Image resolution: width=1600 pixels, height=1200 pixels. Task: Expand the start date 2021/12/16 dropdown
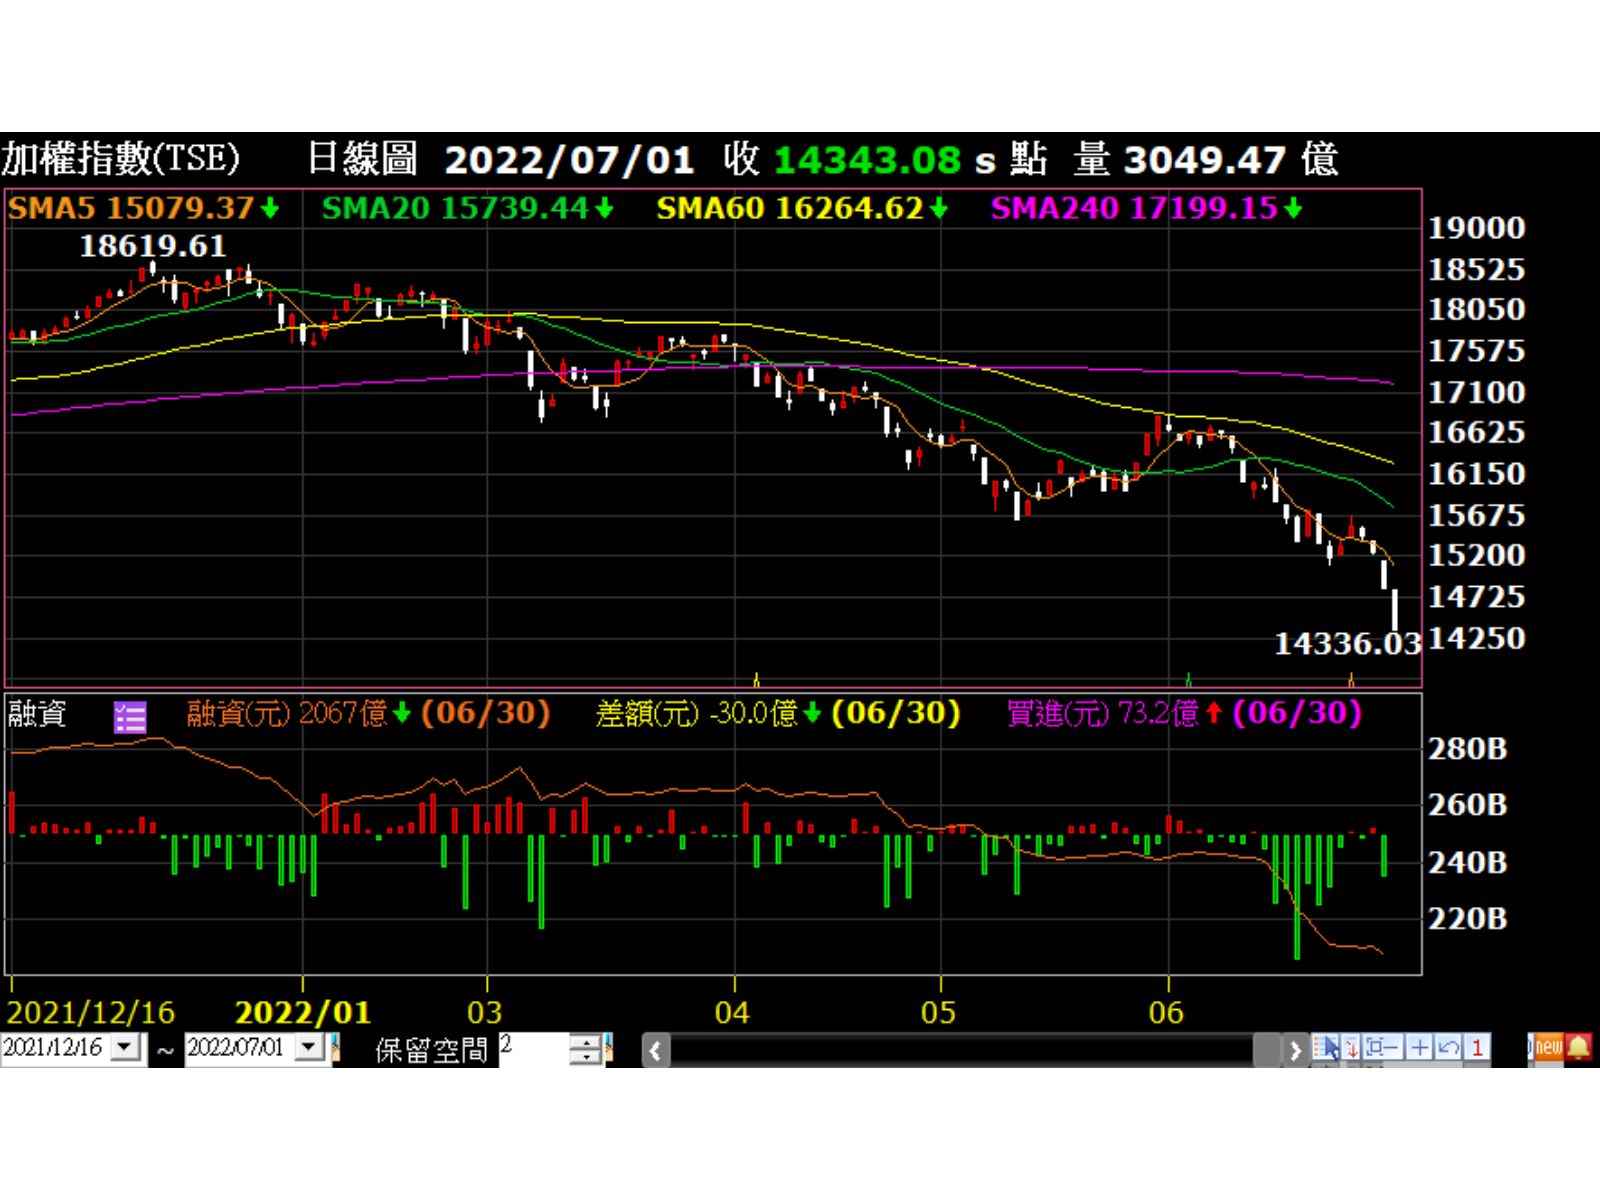(126, 1047)
